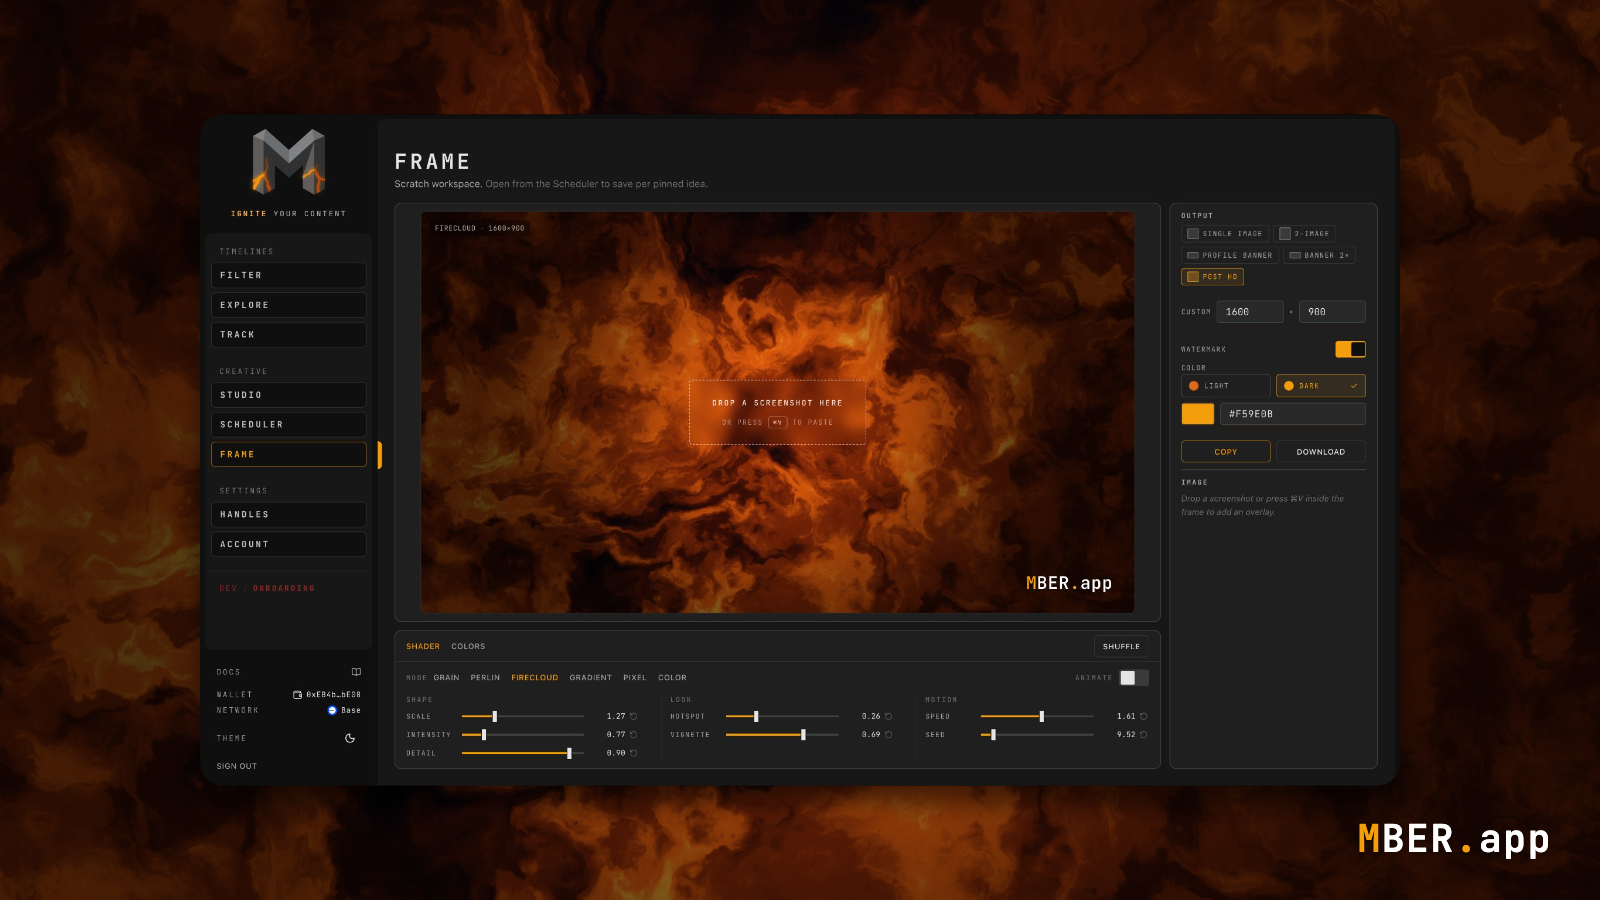Enable the Animate switch

1134,678
